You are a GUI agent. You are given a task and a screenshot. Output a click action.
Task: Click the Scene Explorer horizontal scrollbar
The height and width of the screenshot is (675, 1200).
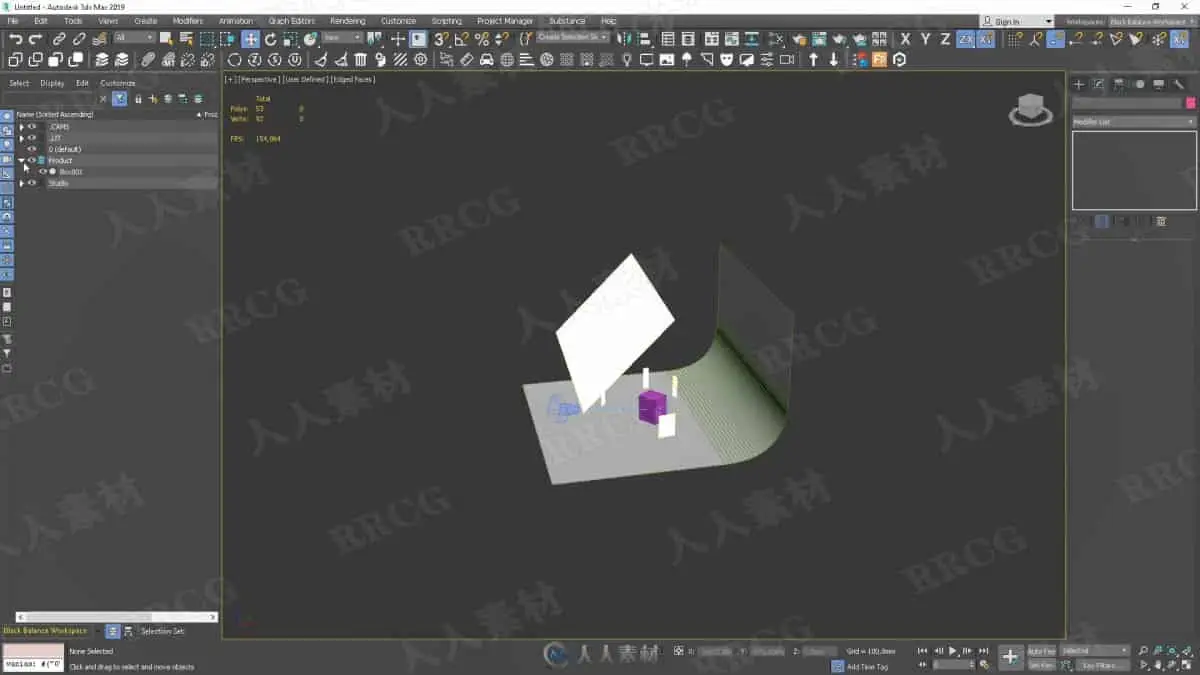coord(115,617)
